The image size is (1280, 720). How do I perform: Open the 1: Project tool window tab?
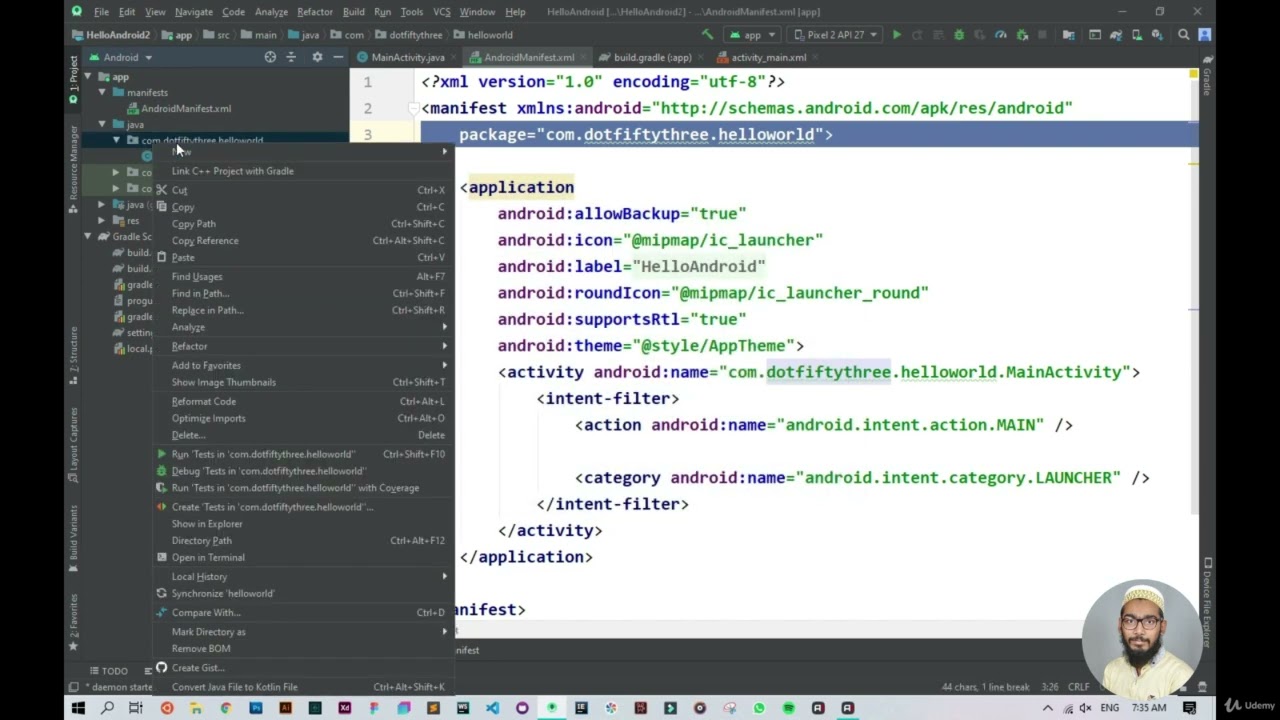tap(73, 80)
